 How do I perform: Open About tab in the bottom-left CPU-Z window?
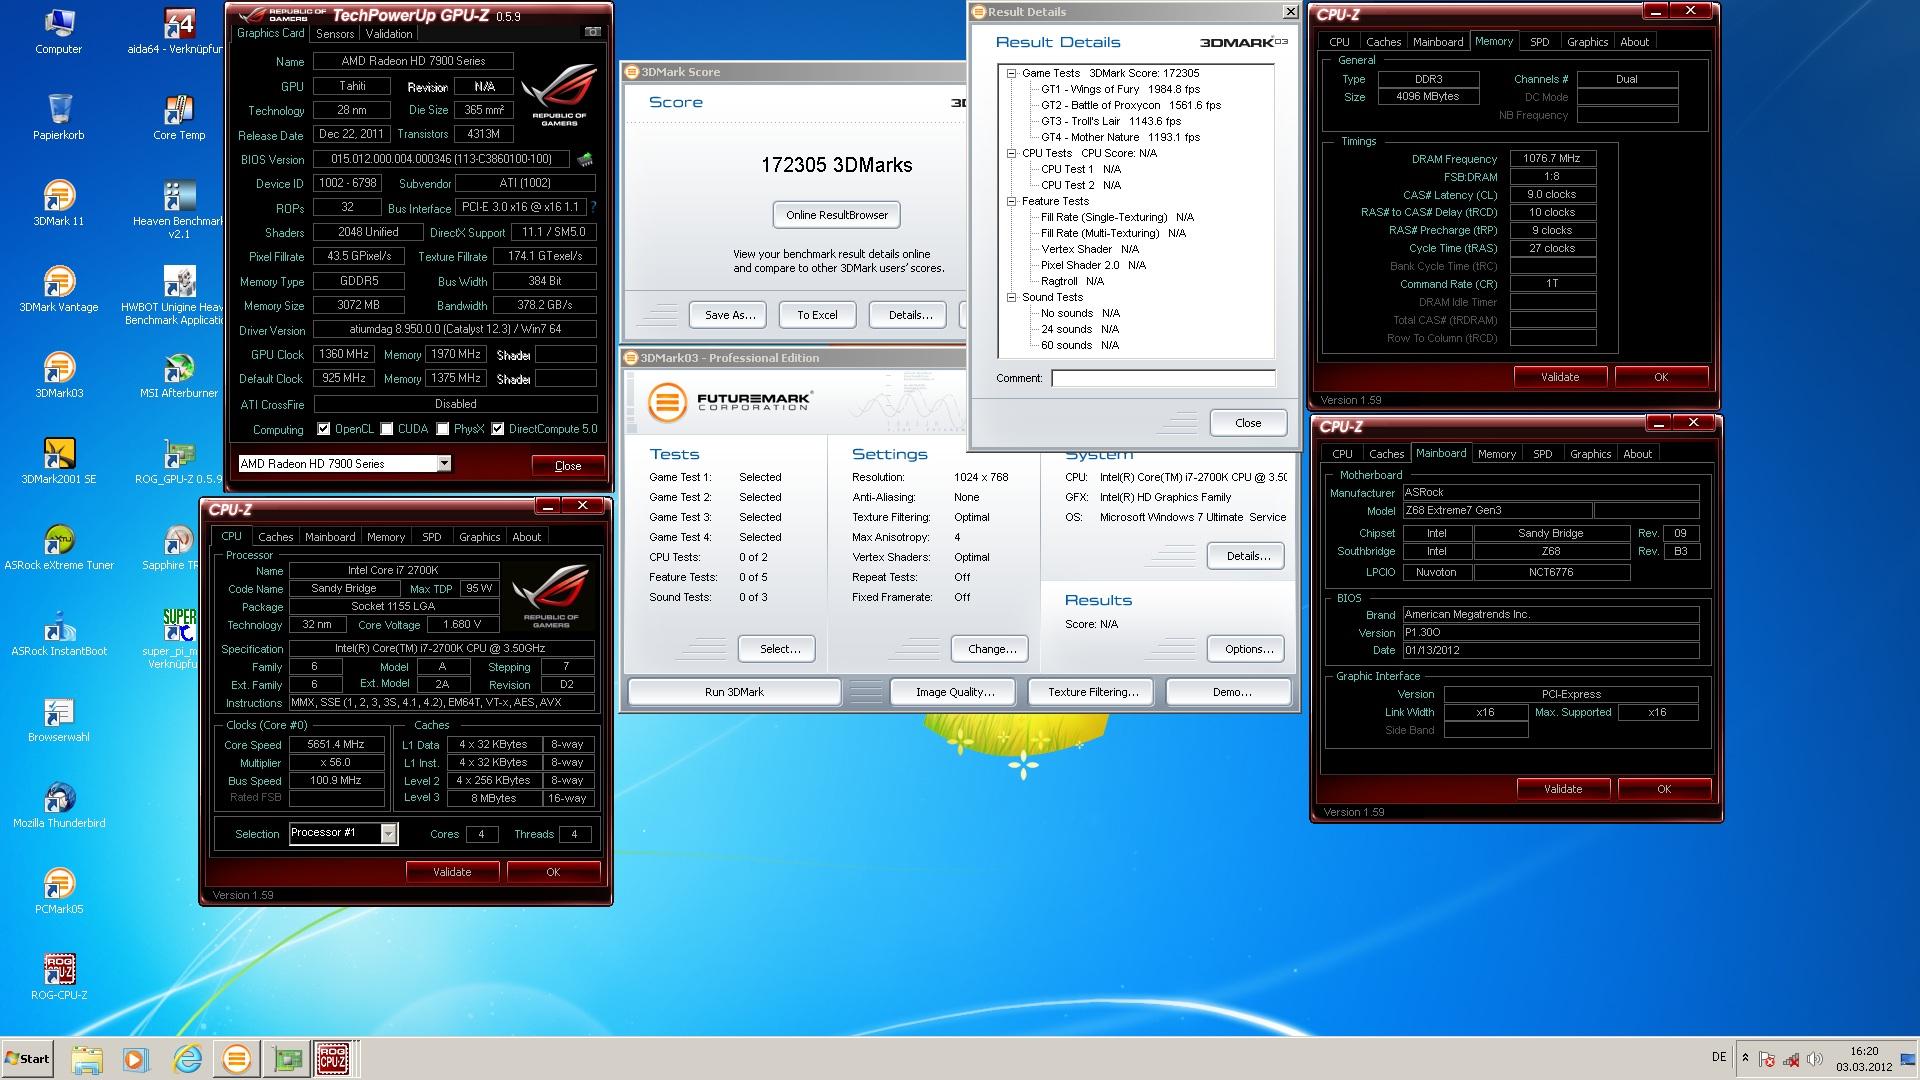[x=526, y=537]
